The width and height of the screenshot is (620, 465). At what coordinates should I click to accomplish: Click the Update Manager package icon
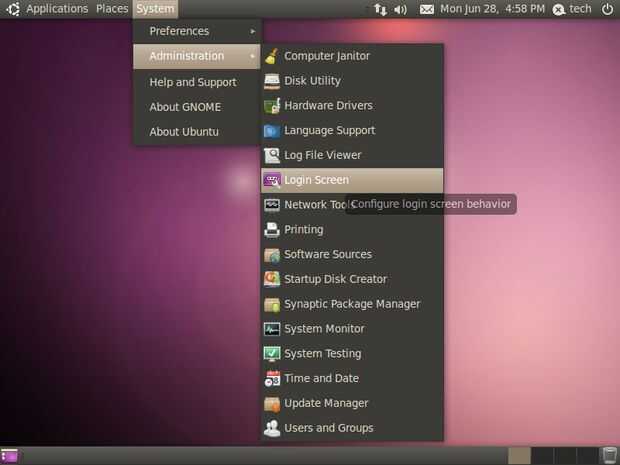click(272, 404)
